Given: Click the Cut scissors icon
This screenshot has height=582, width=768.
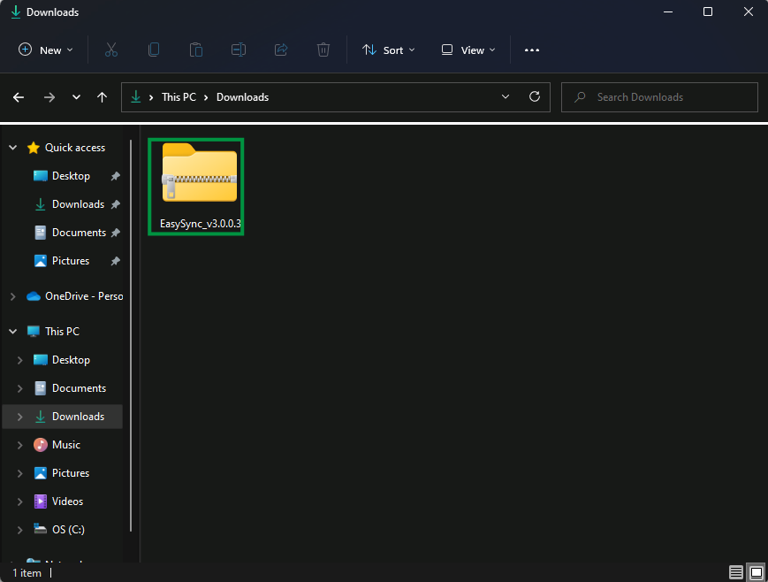Looking at the screenshot, I should tap(111, 50).
